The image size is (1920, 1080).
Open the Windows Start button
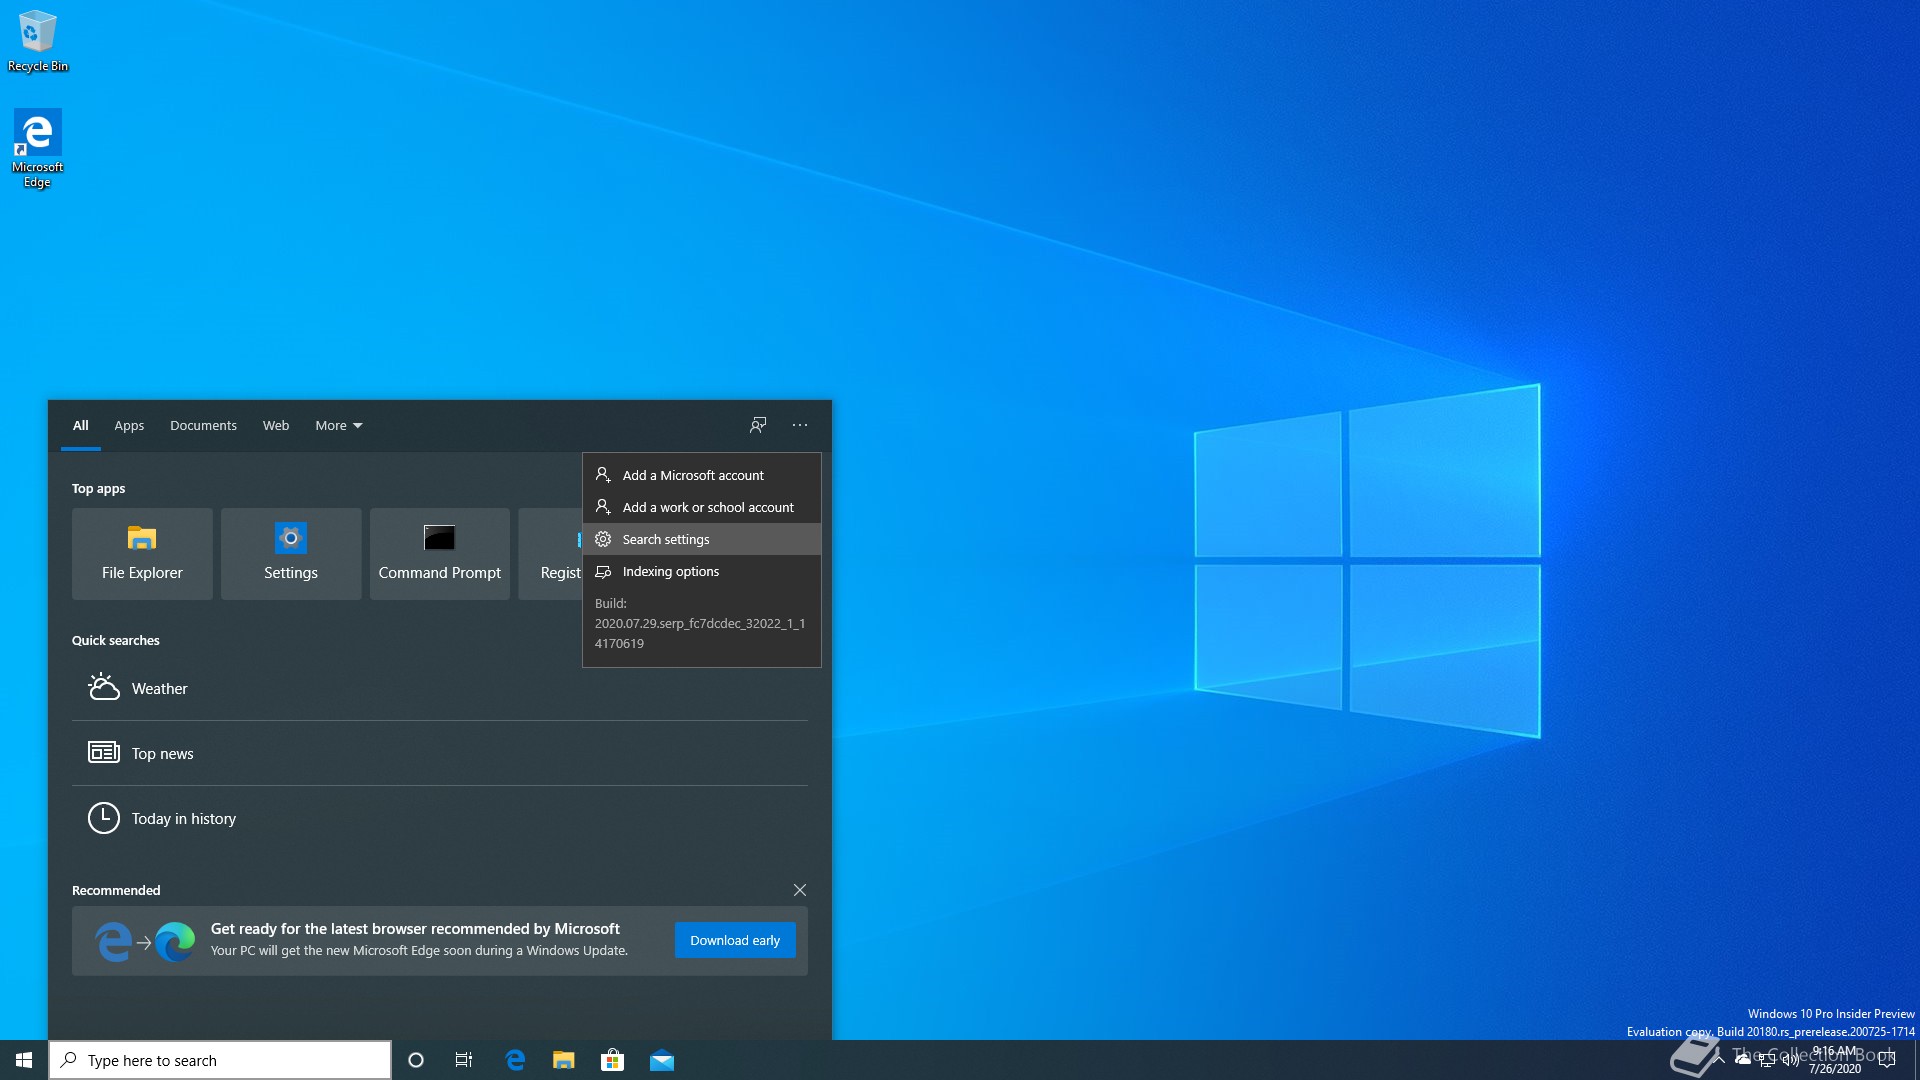click(24, 1060)
